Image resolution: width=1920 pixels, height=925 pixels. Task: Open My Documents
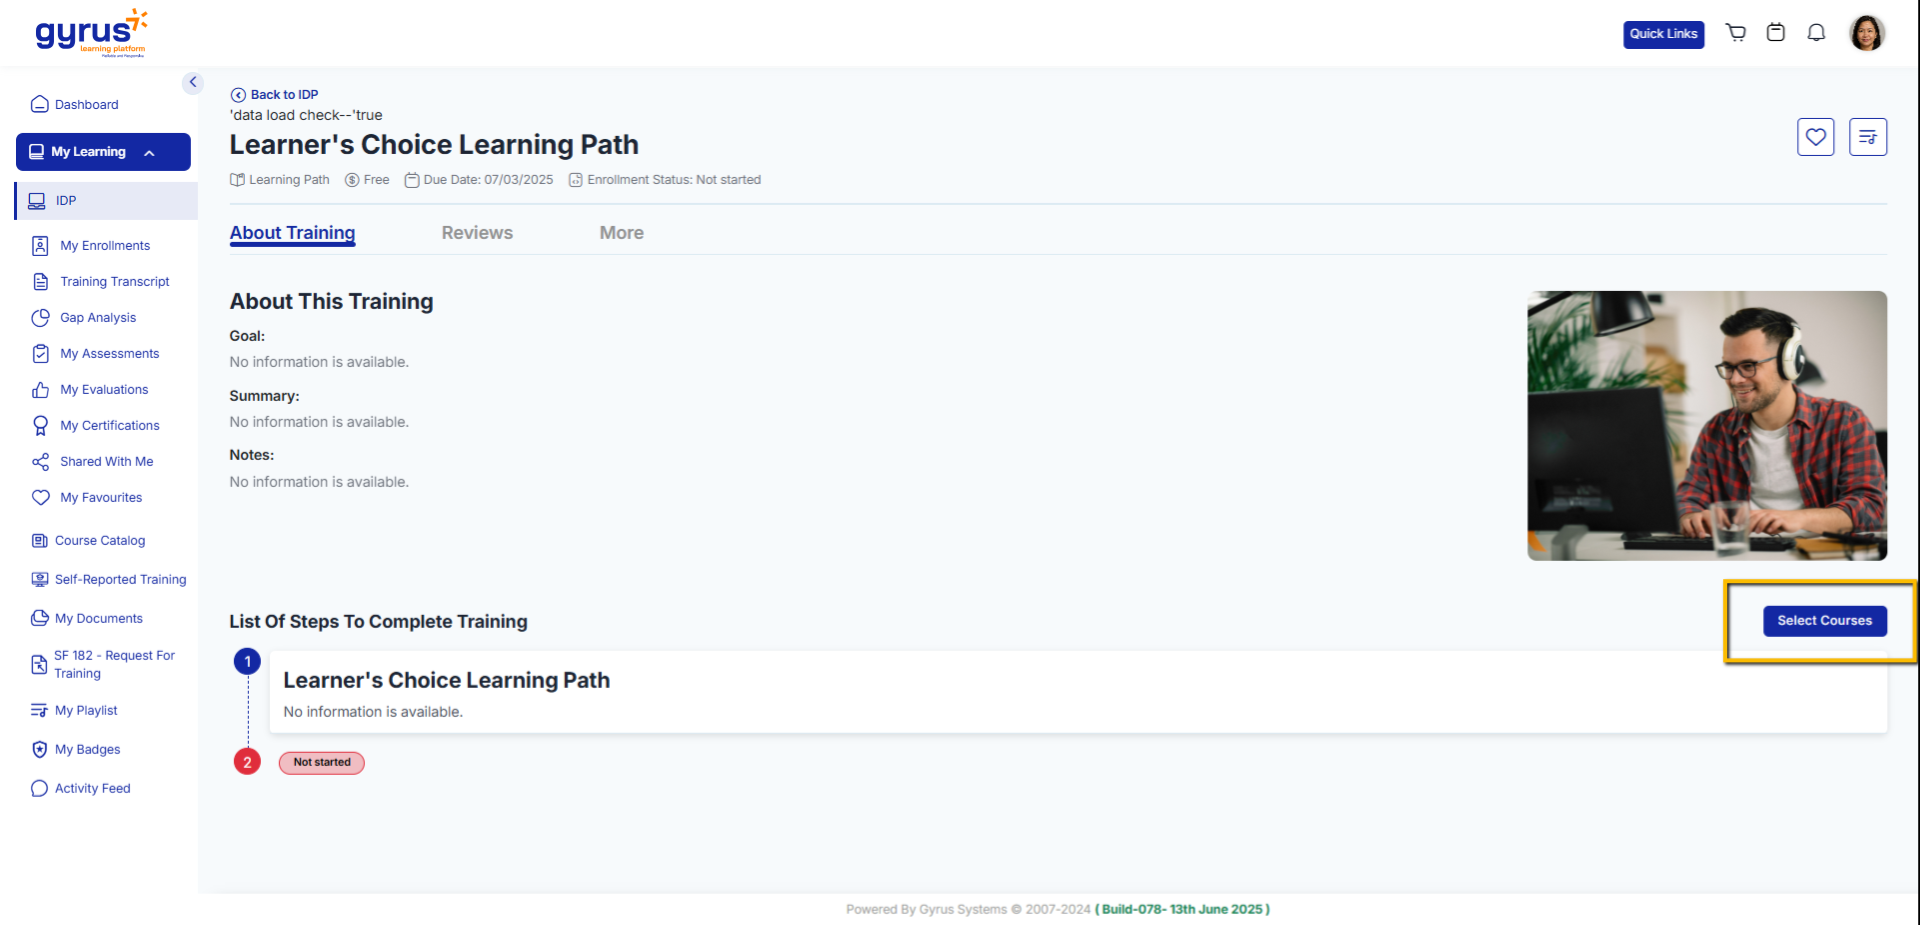tap(87, 619)
